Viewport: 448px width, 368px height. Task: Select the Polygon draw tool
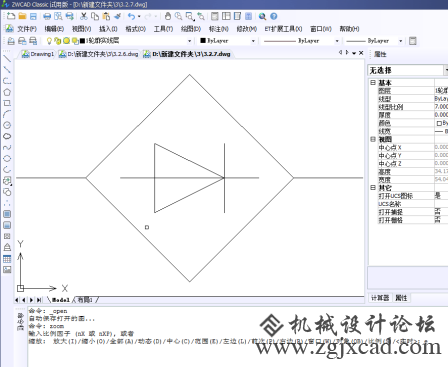(7, 92)
